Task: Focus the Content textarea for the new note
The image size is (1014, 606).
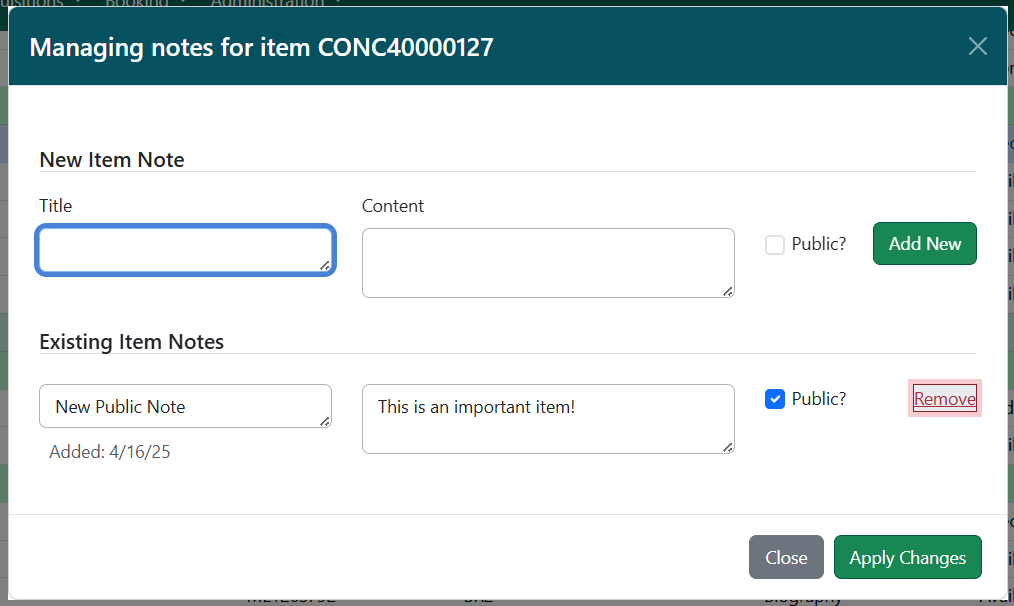Action: click(x=548, y=262)
